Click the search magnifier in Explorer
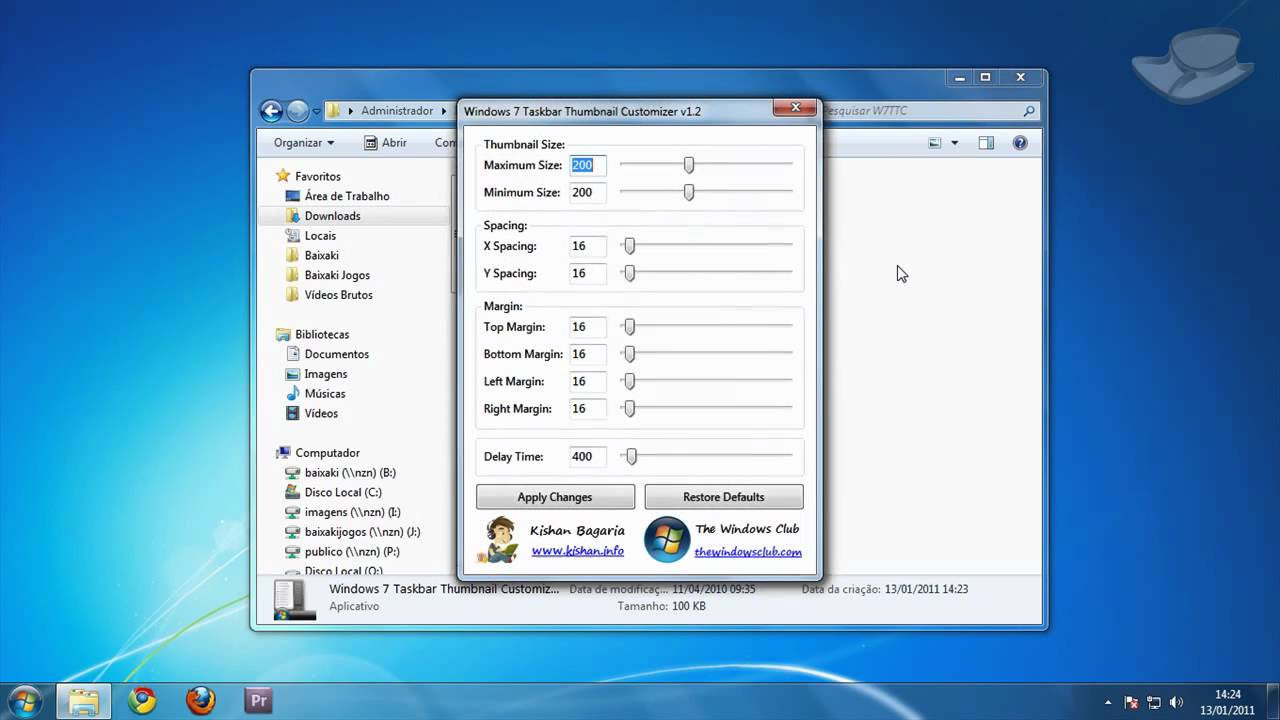This screenshot has height=720, width=1280. [1029, 111]
